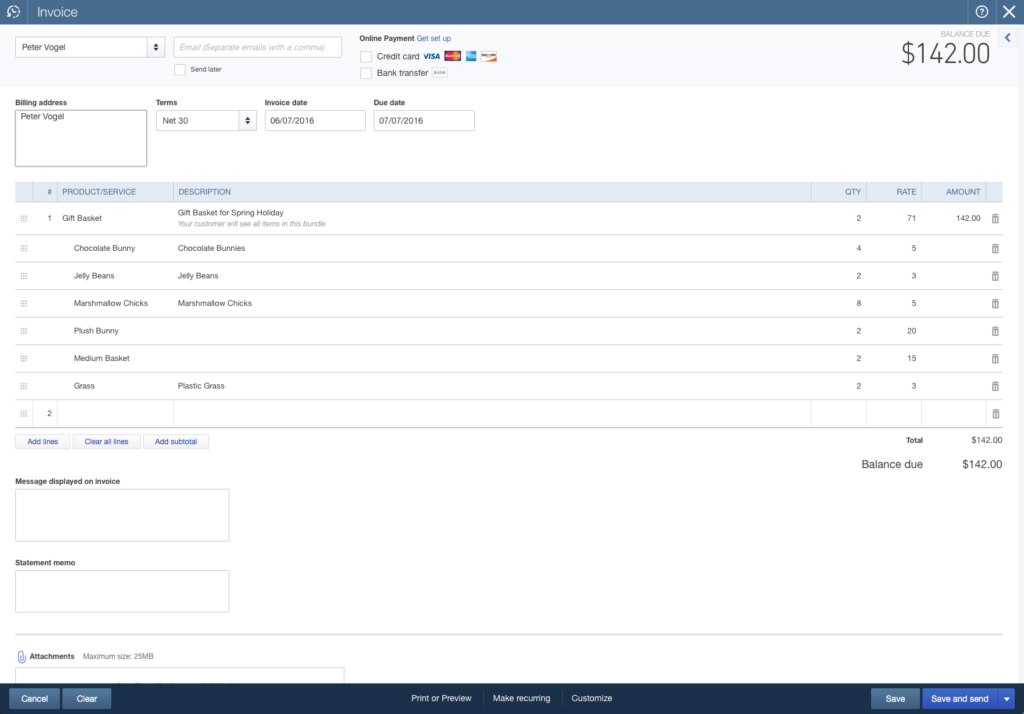Expand the Save and send arrow menu
This screenshot has width=1024, height=714.
1006,699
